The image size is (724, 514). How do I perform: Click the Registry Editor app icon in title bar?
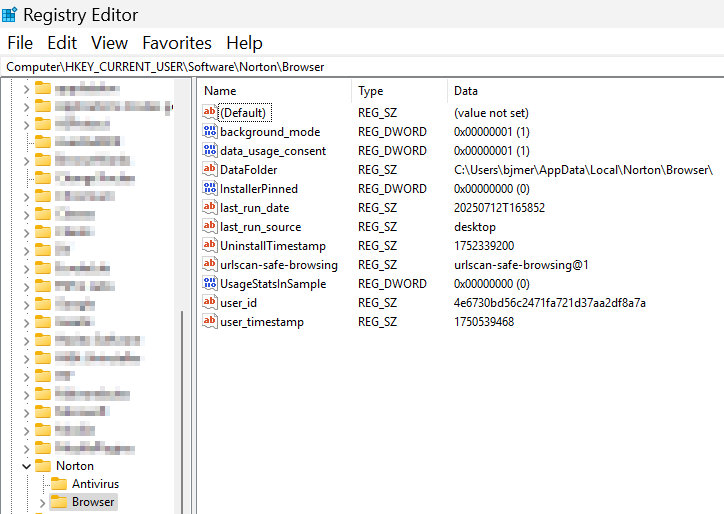(x=9, y=15)
